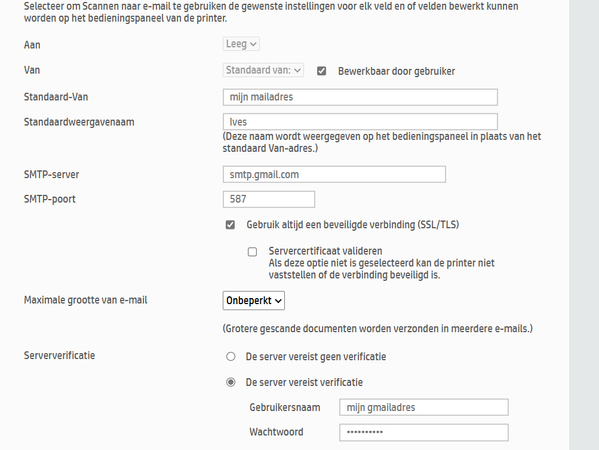Click the SMTP-poort field showing 587
This screenshot has height=450, width=599.
tap(269, 199)
